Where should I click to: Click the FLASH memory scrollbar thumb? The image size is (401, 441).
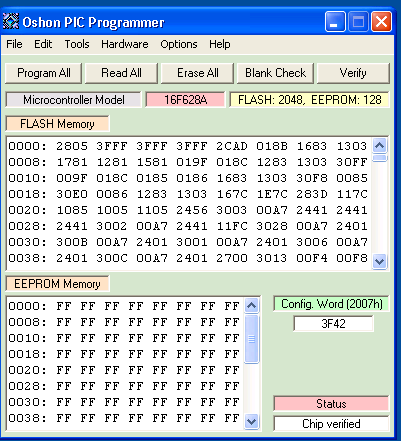coord(380,158)
